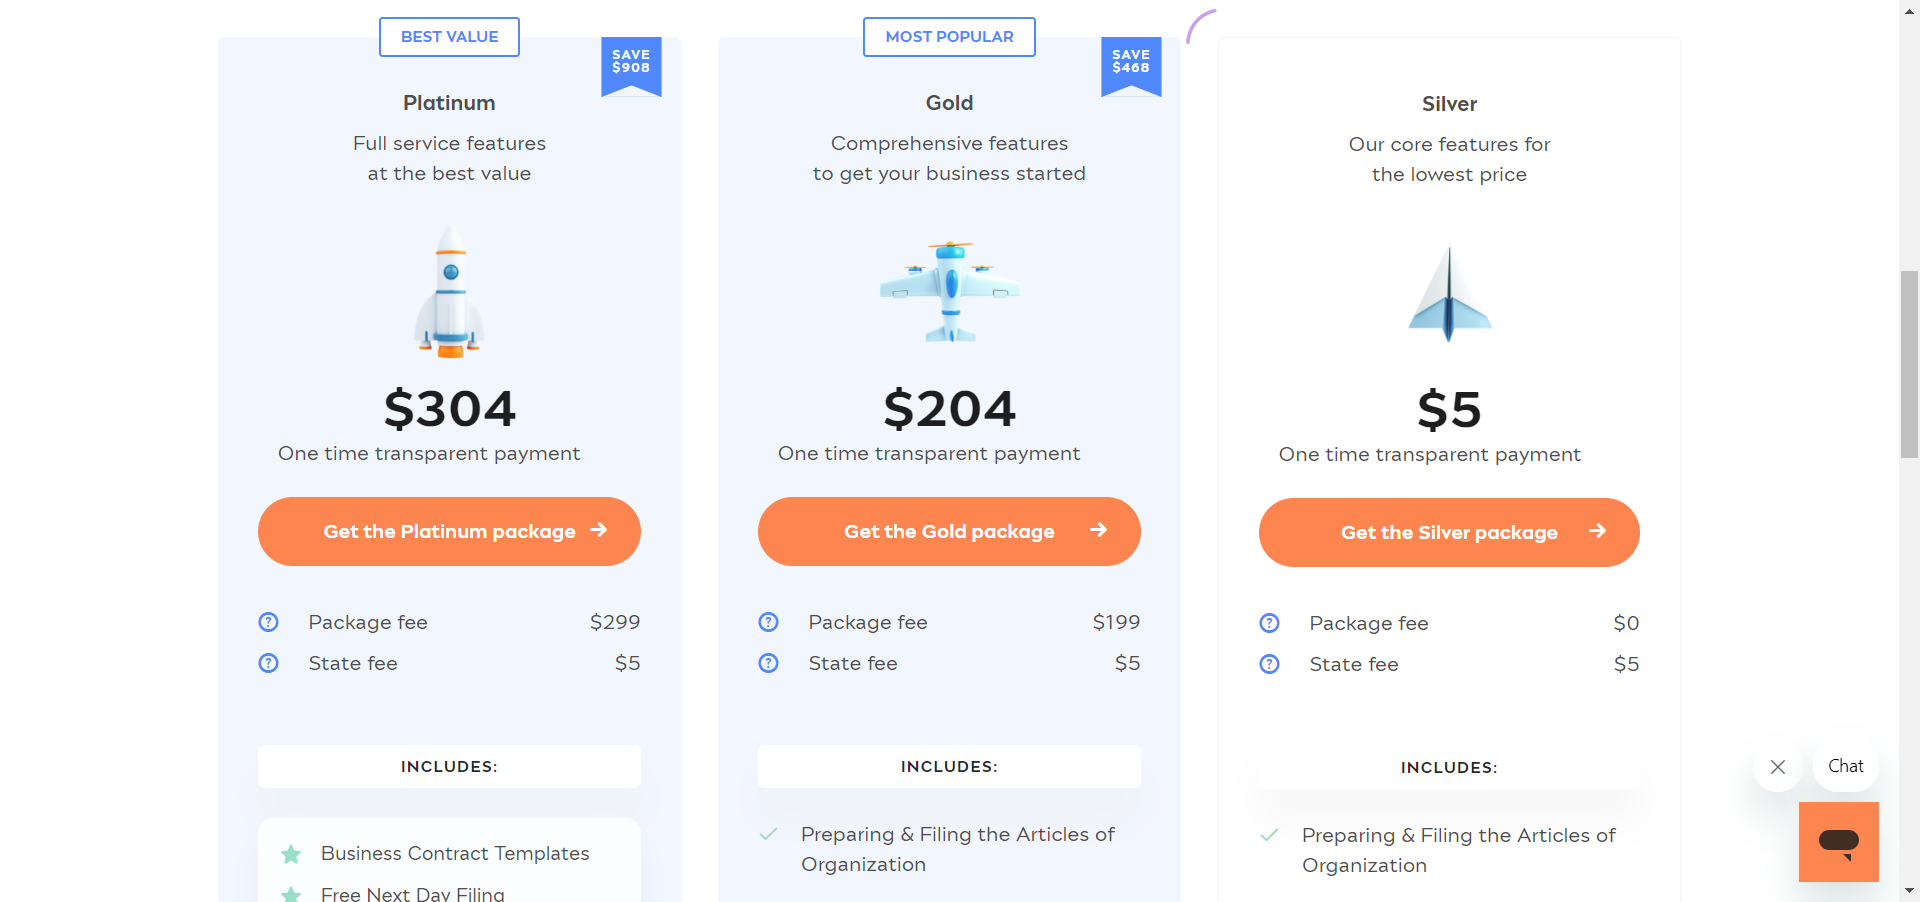Click the Gold Package fee help icon
Image resolution: width=1920 pixels, height=902 pixels.
pos(768,622)
